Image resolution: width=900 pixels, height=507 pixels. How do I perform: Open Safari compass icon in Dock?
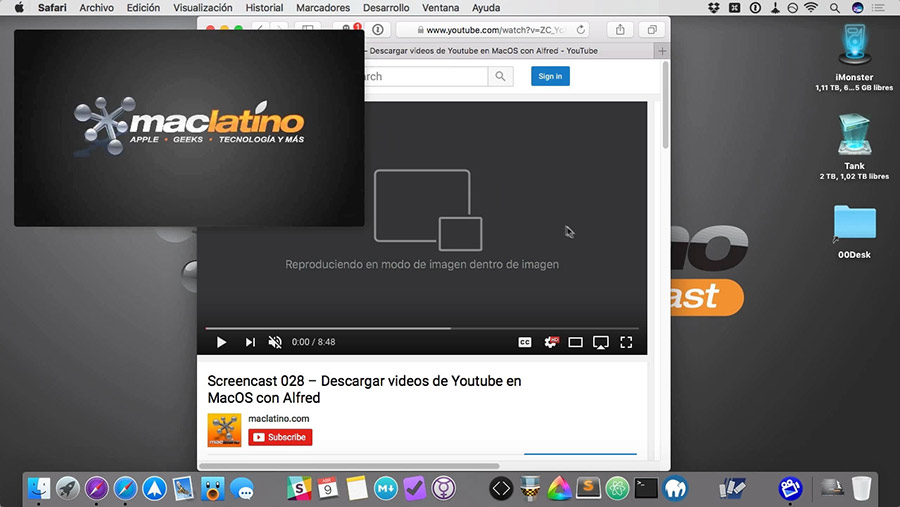point(125,489)
